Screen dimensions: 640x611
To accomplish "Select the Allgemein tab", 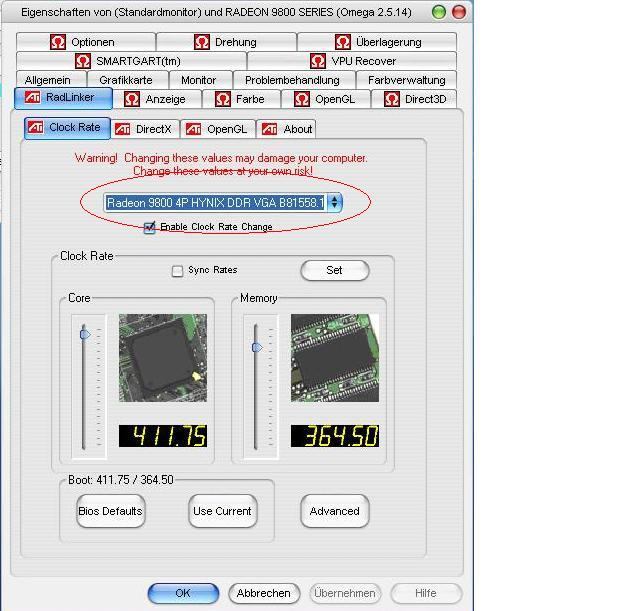I will (51, 80).
